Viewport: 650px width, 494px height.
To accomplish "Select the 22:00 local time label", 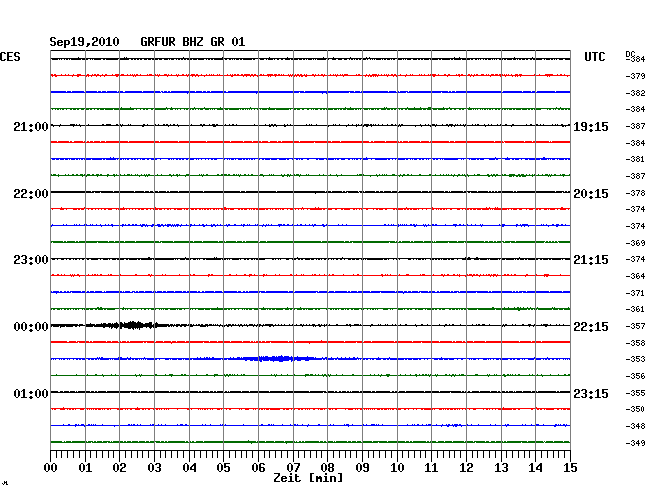I will [31, 194].
